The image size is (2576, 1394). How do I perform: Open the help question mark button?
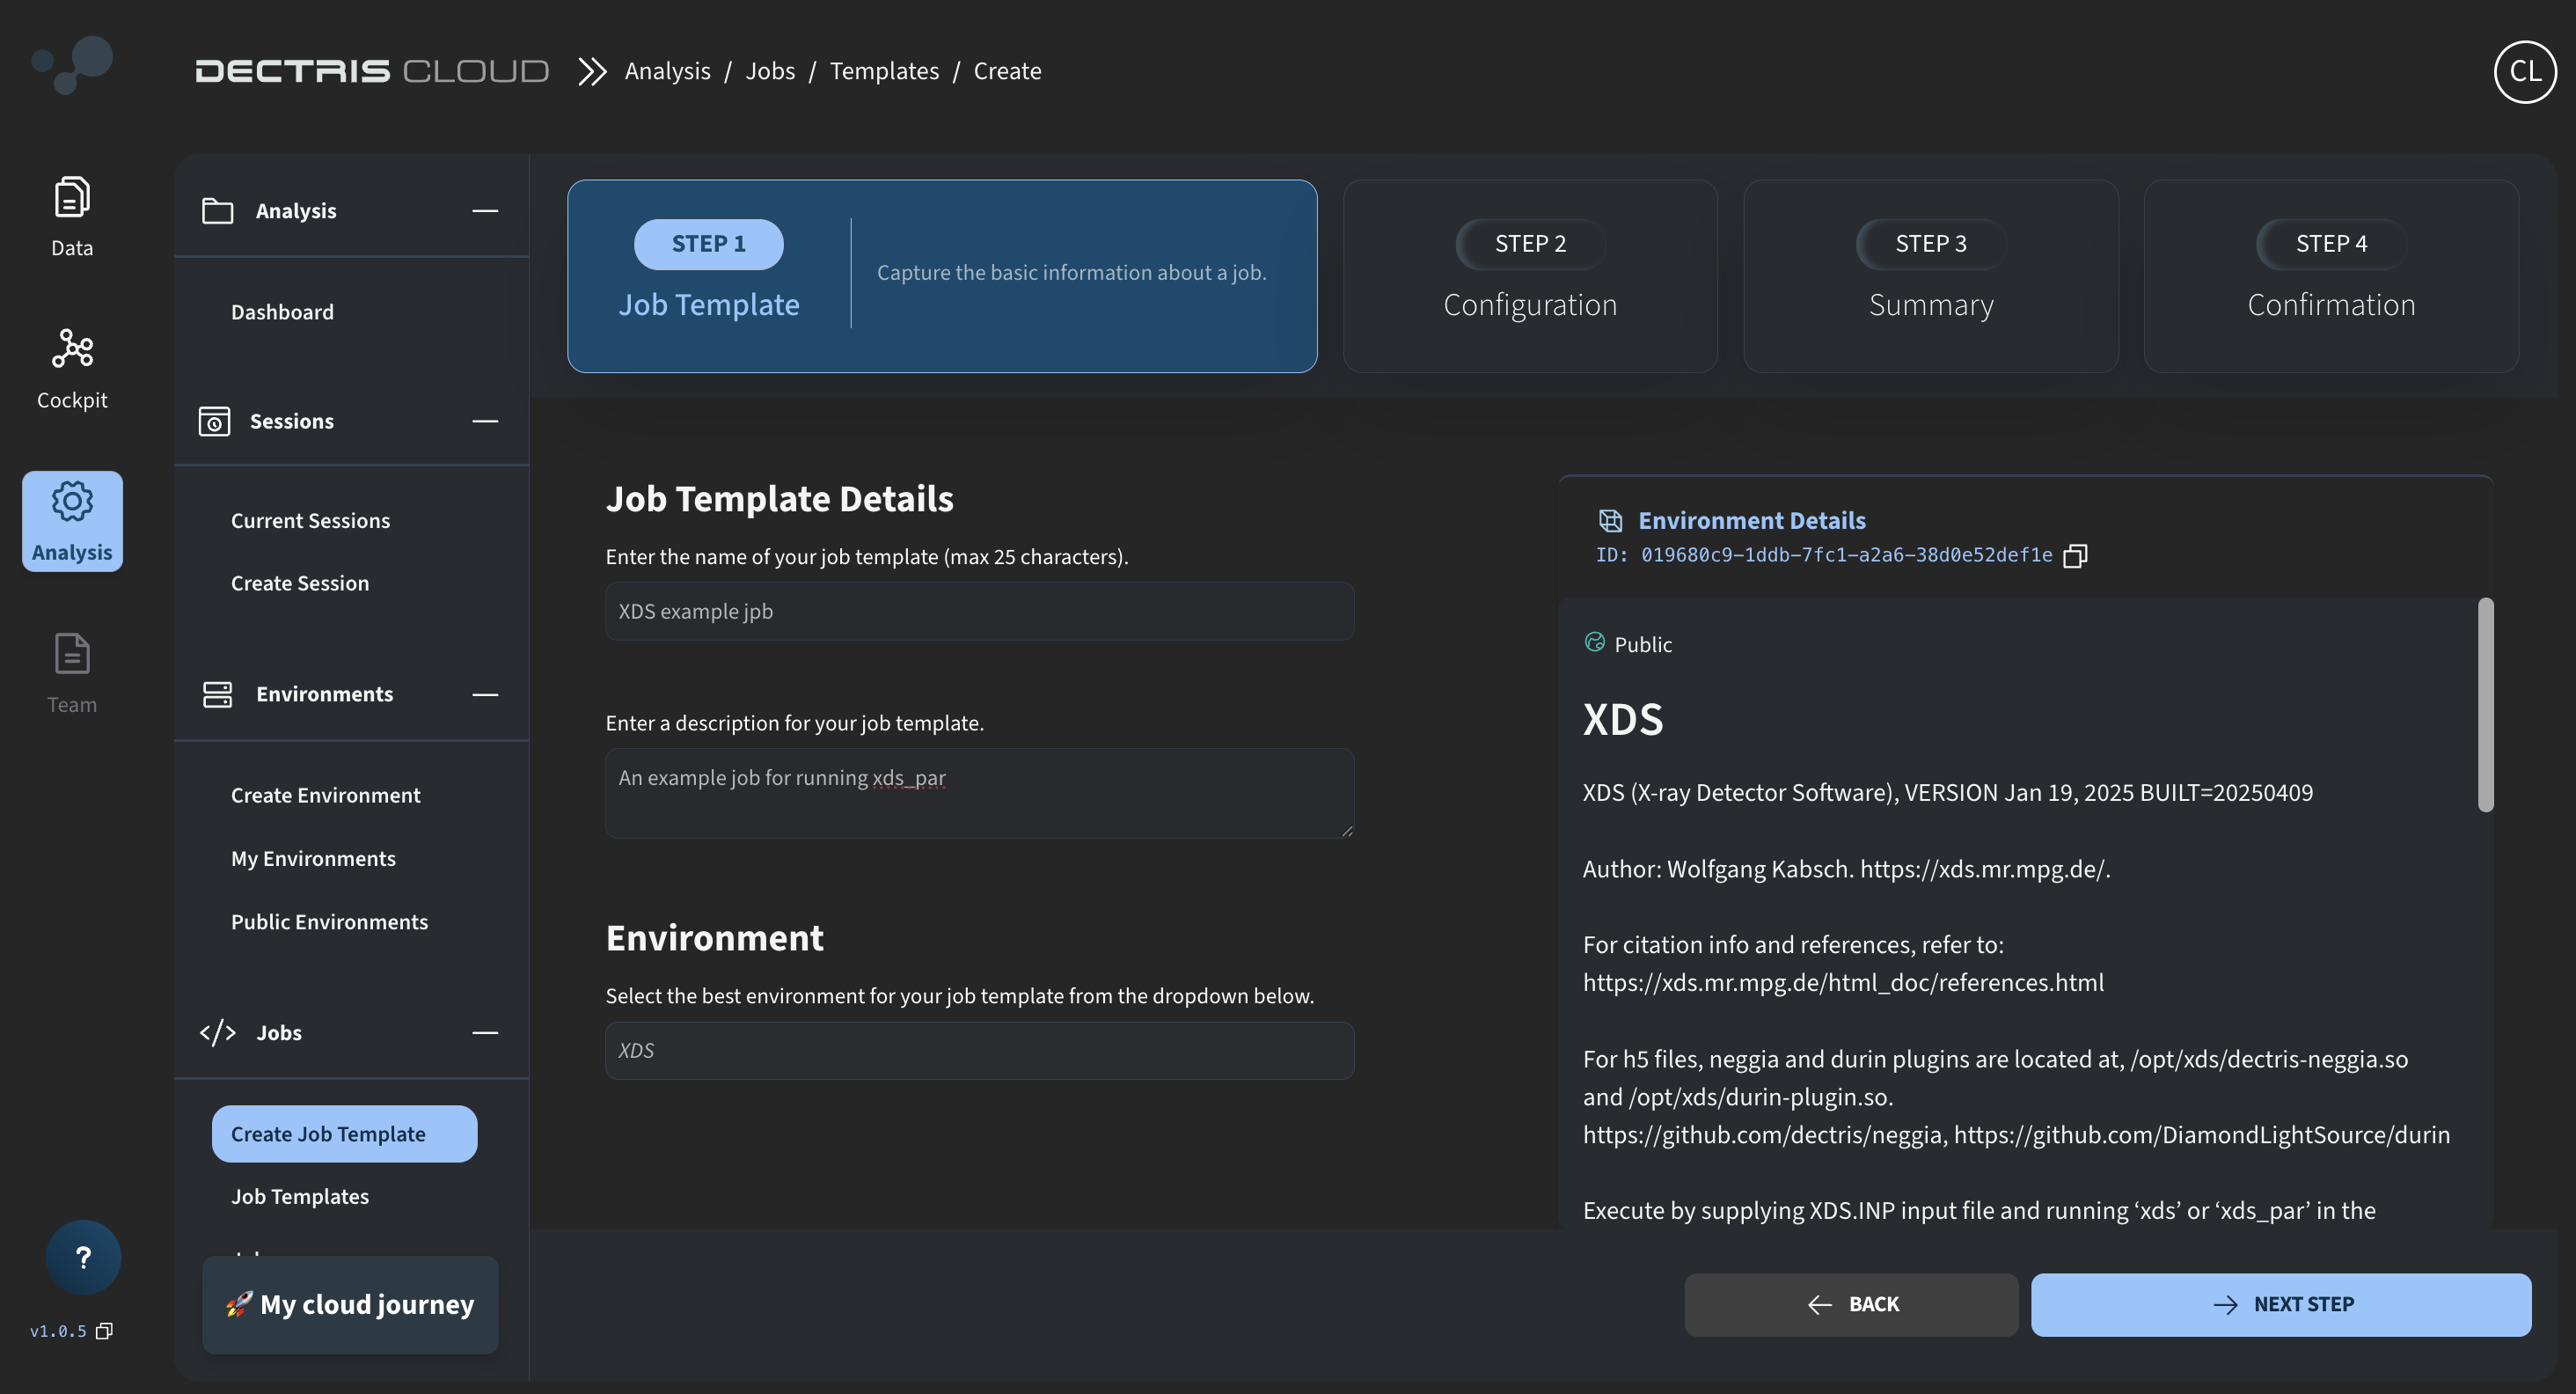pos(83,1257)
